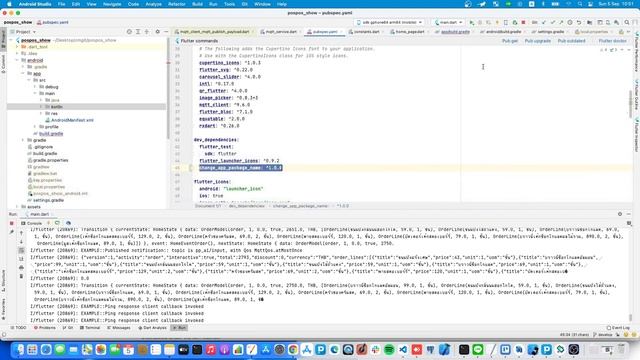
Task: Open the Navigate menu
Action: [x=112, y=4]
